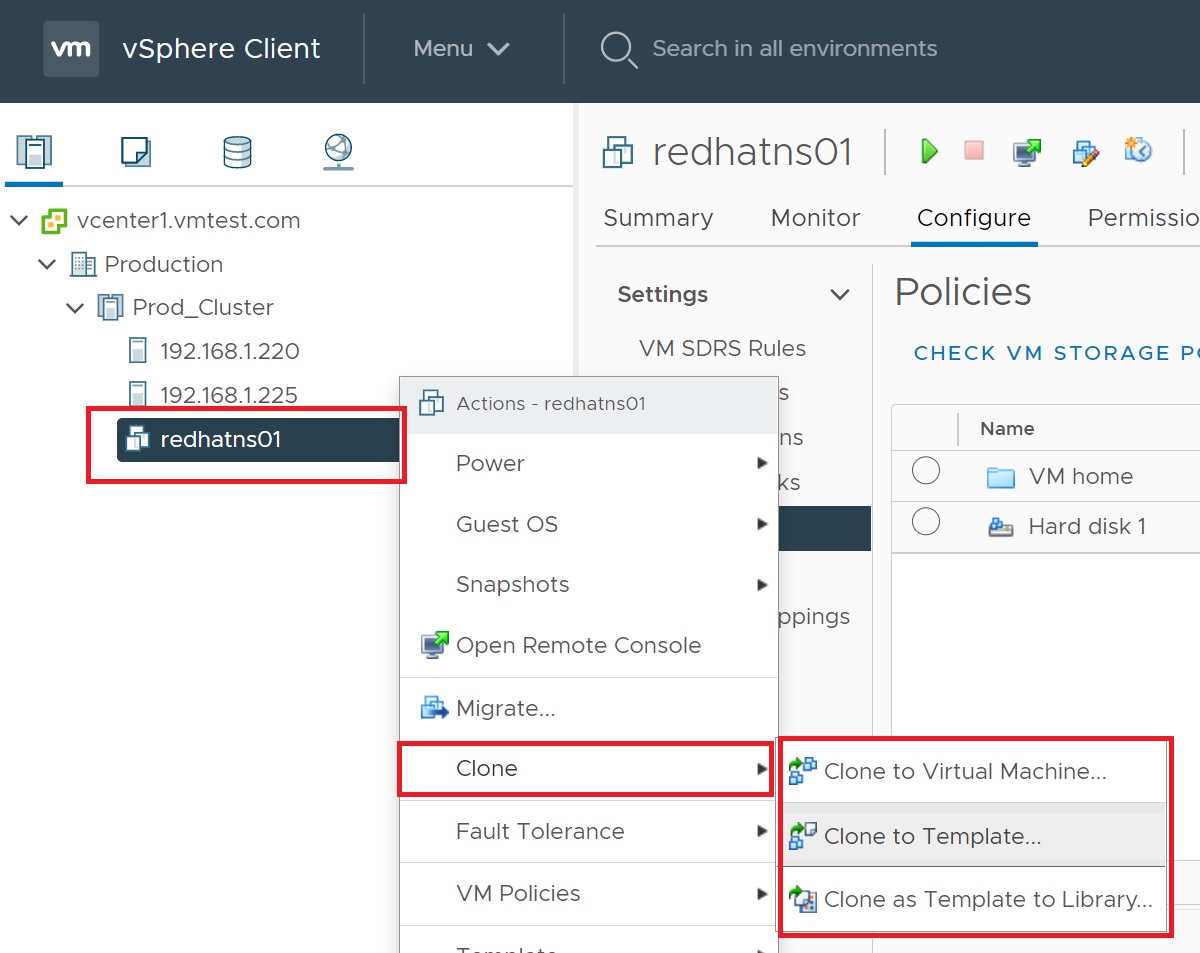The height and width of the screenshot is (953, 1200).
Task: Open the Menu dropdown in header
Action: 462,48
